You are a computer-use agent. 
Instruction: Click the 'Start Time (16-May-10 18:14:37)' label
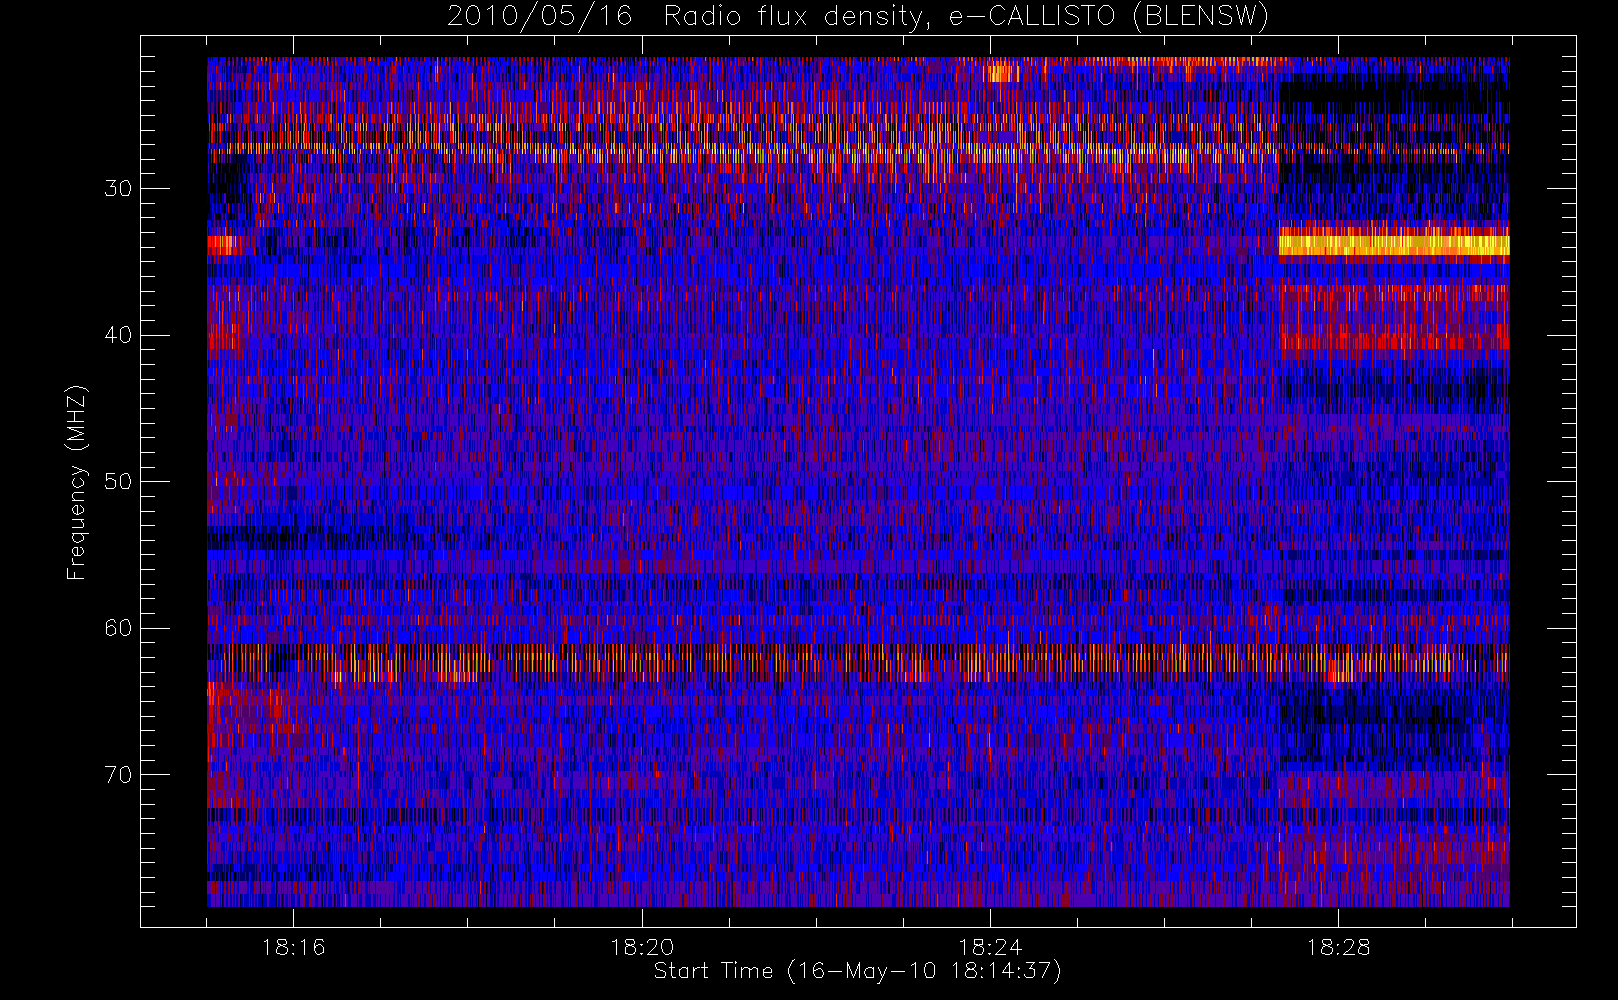(857, 971)
